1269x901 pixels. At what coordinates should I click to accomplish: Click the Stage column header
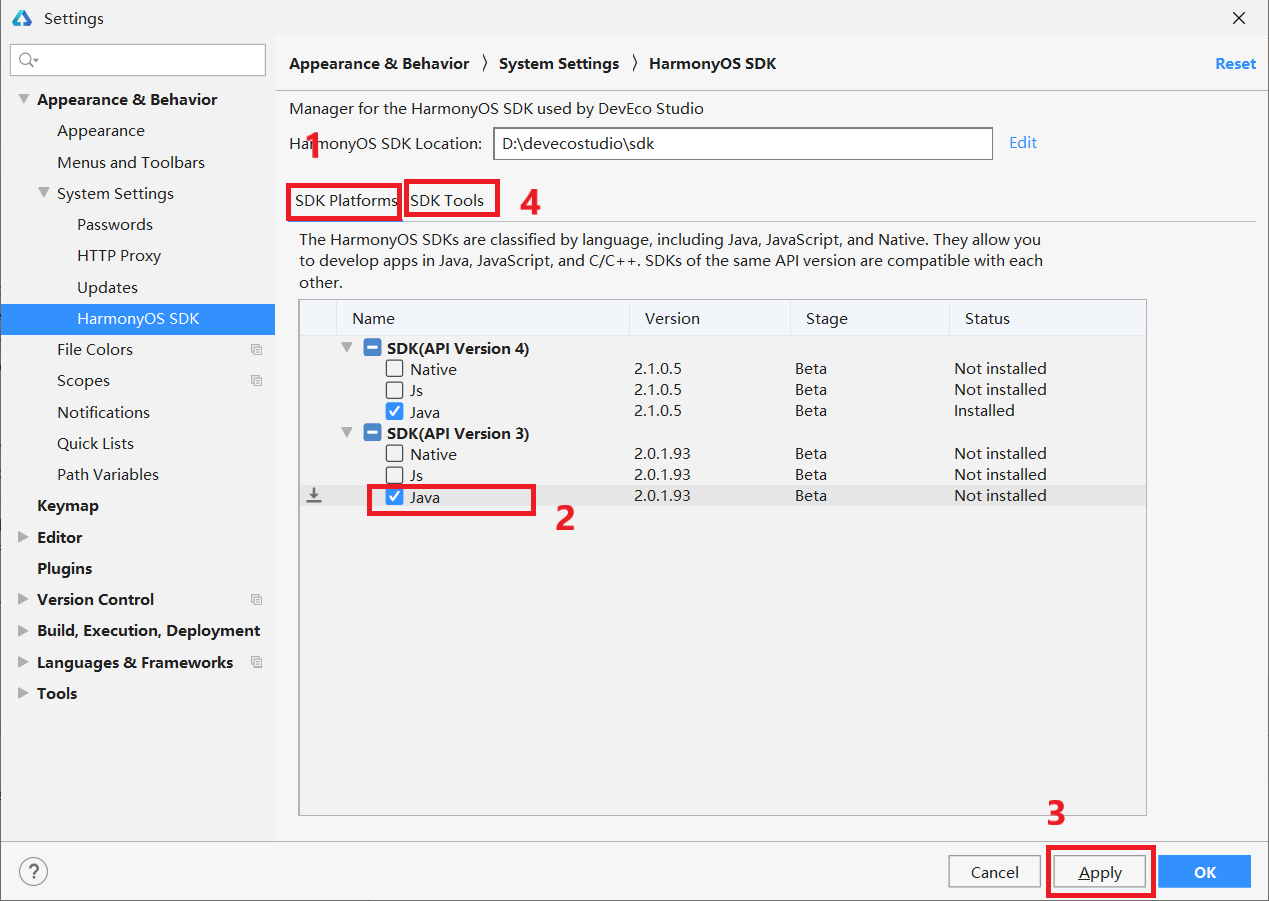coord(870,318)
